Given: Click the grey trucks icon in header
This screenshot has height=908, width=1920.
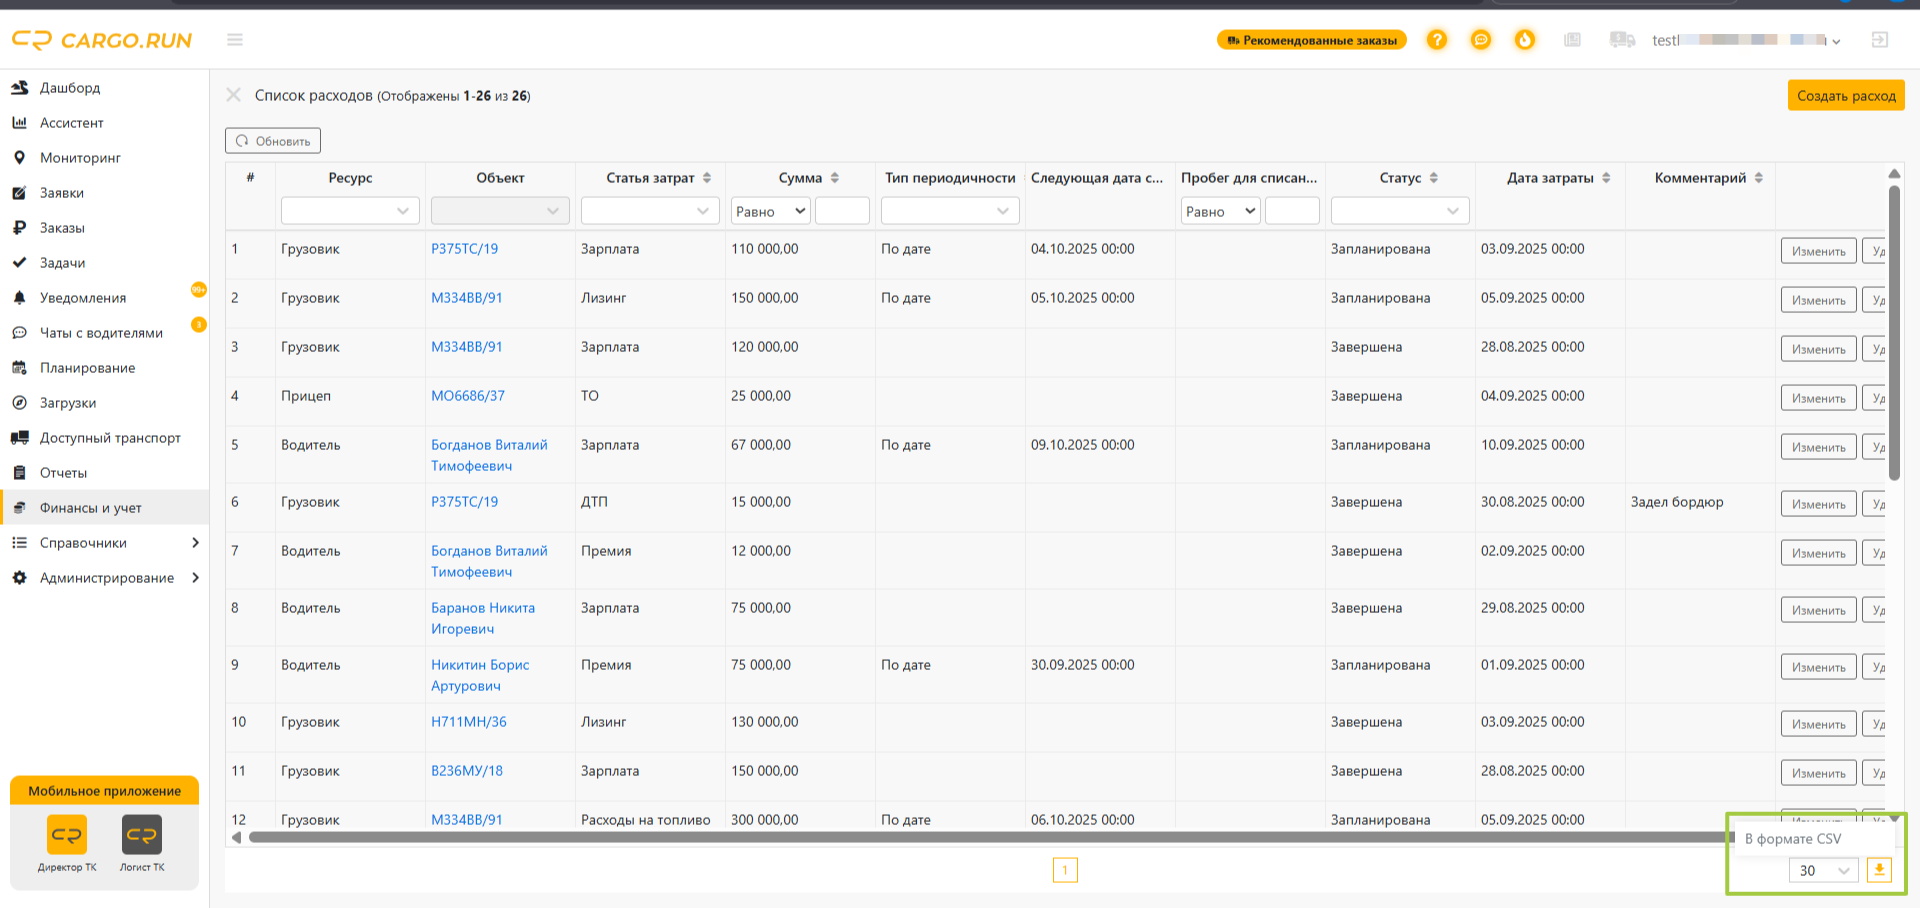Looking at the screenshot, I should [1622, 40].
